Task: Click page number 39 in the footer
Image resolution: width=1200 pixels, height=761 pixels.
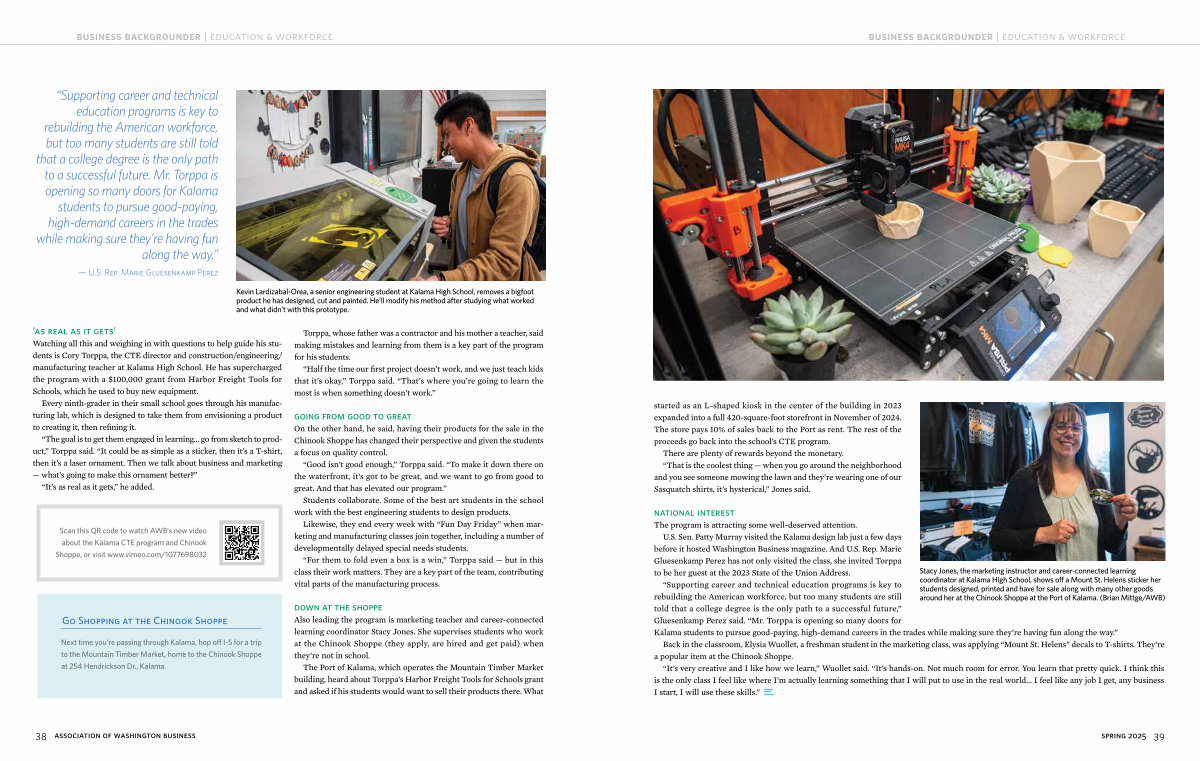Action: point(1158,736)
